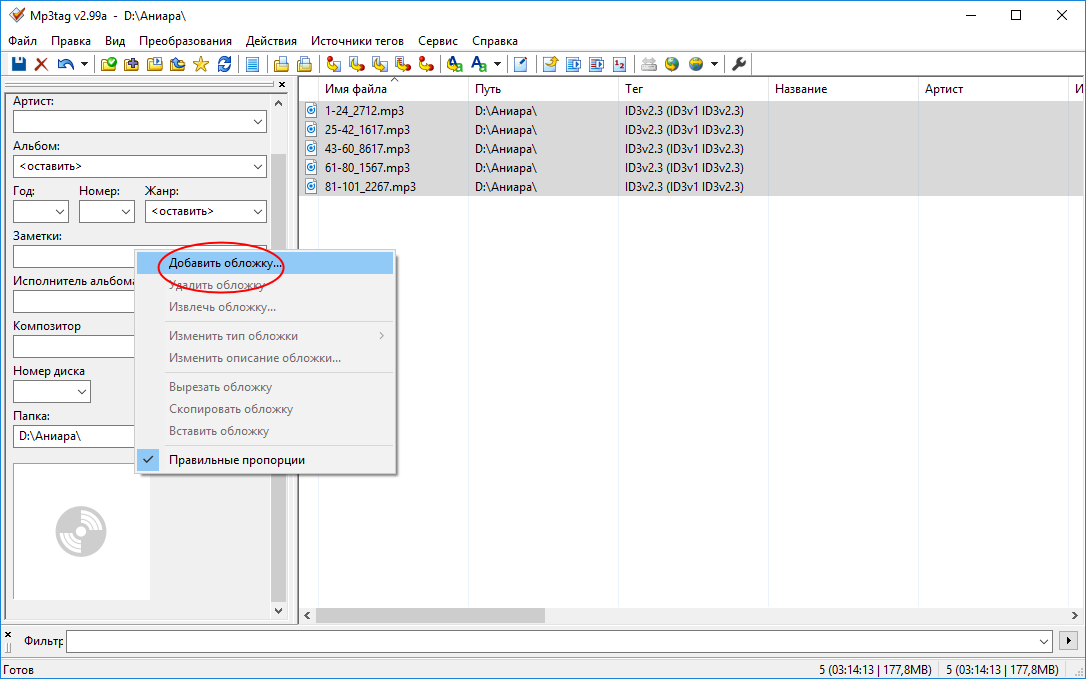Open the tag sources globe dropdown arrow
The image size is (1086, 679).
(714, 64)
